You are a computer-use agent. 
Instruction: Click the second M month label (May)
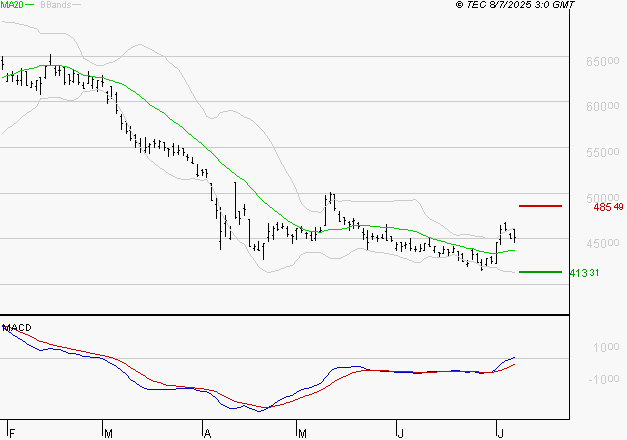tap(302, 433)
